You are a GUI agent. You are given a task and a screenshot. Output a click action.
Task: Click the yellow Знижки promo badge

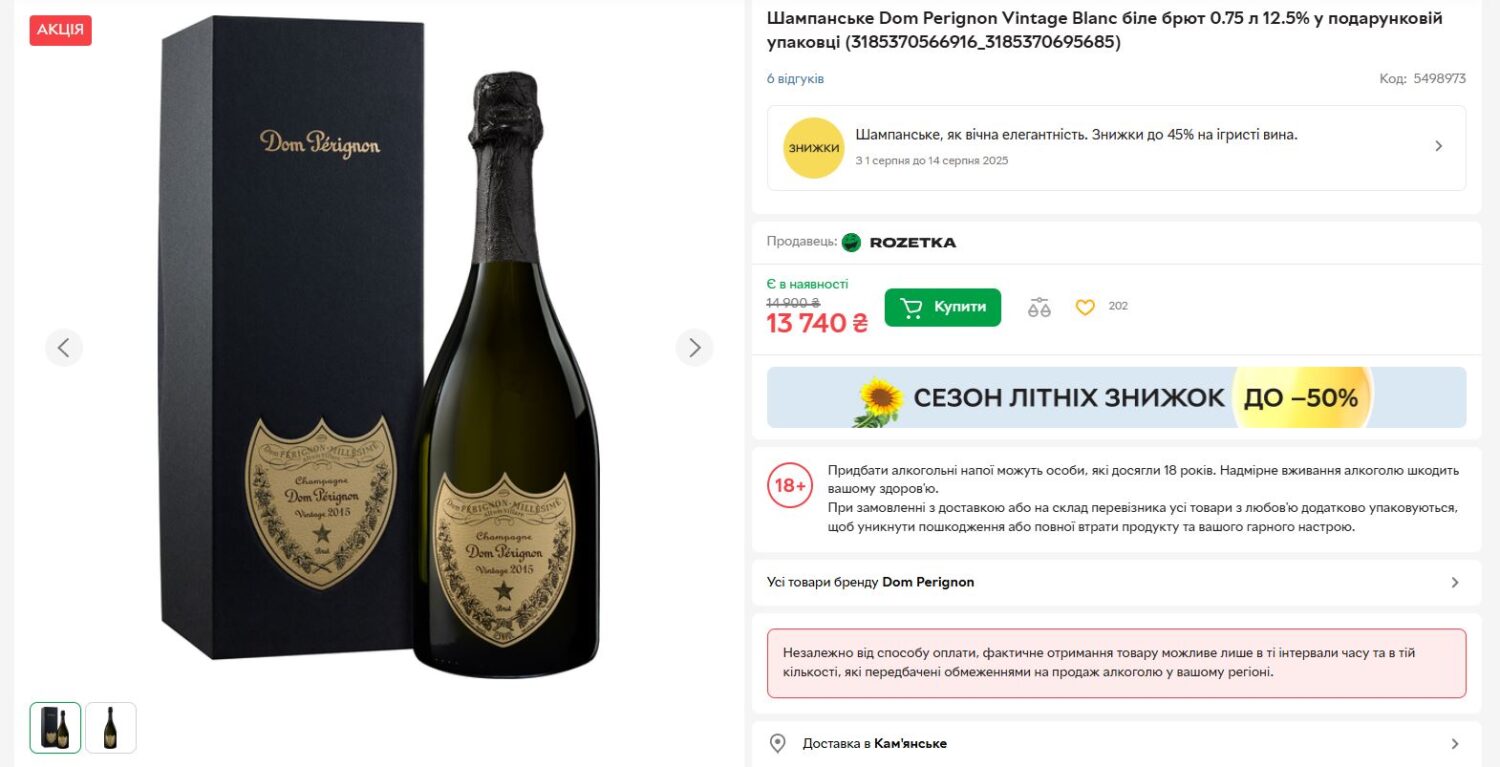coord(813,148)
